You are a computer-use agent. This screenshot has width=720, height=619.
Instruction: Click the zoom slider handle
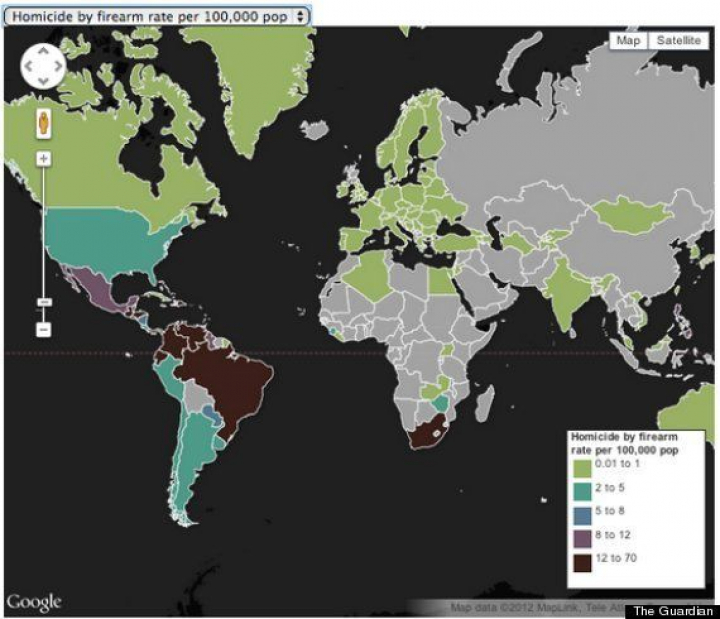43,302
